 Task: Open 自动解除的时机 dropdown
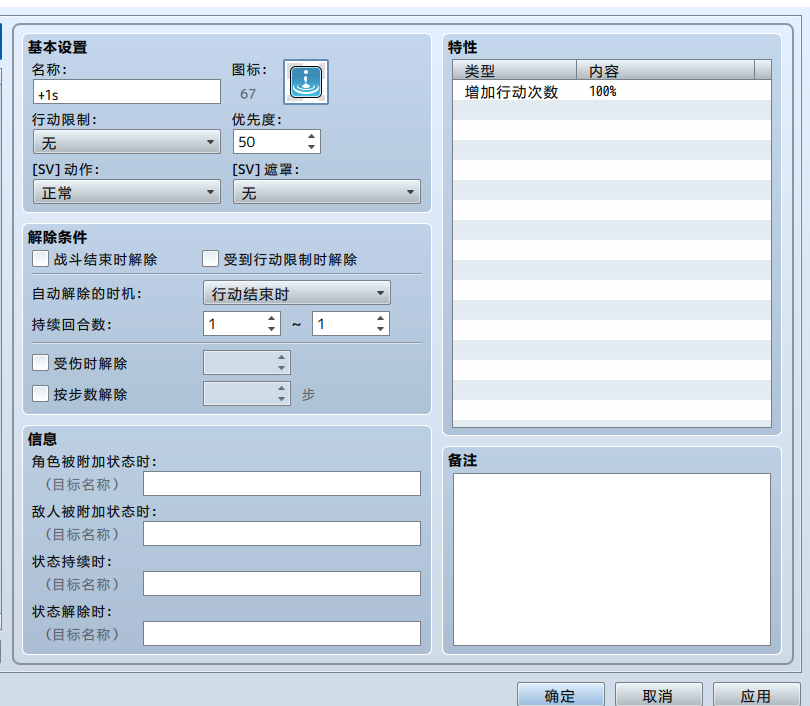click(297, 293)
